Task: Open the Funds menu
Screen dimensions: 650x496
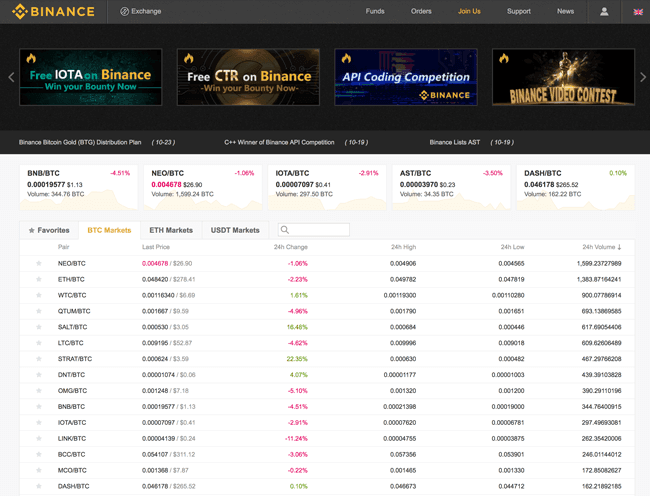Action: [375, 12]
